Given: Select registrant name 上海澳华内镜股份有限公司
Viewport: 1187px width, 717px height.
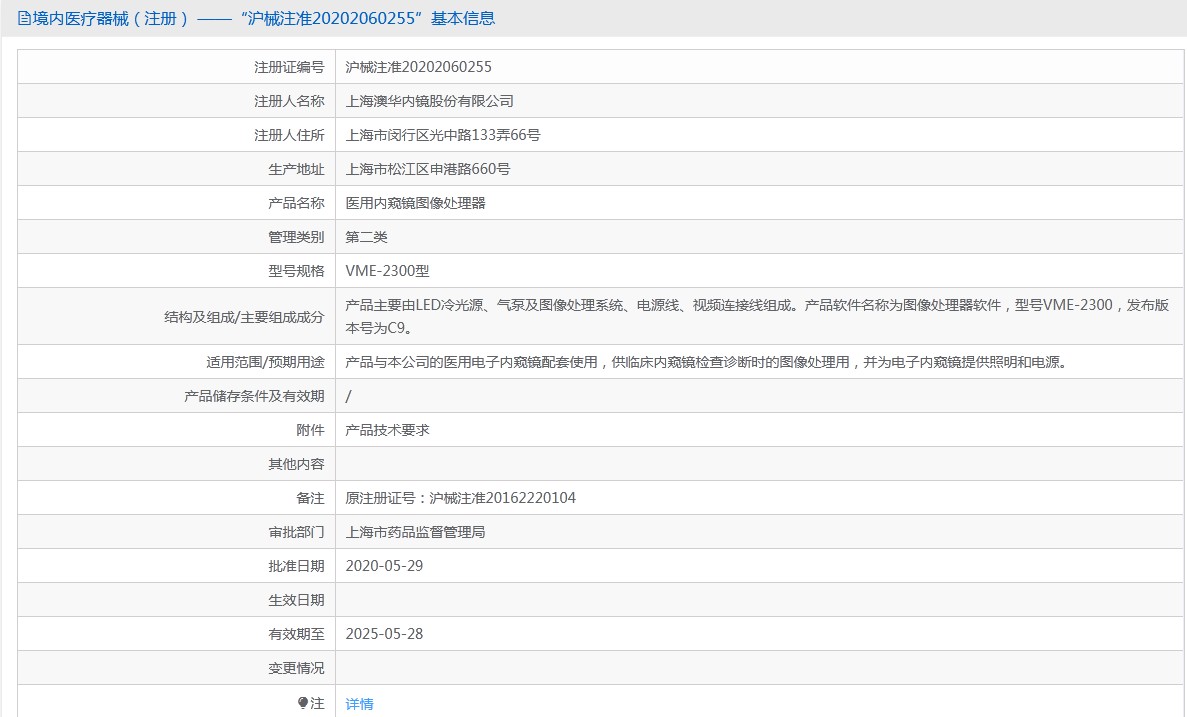Looking at the screenshot, I should pyautogui.click(x=429, y=101).
